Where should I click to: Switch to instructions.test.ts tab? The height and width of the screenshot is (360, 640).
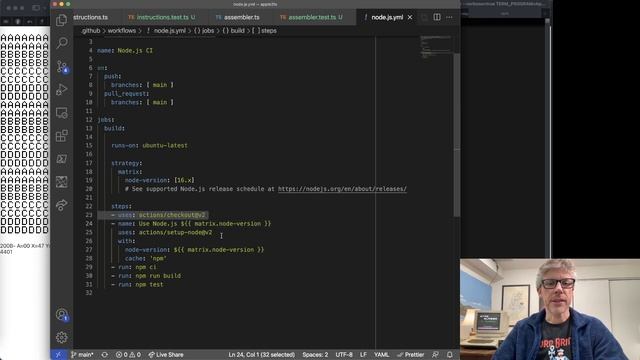tap(162, 17)
